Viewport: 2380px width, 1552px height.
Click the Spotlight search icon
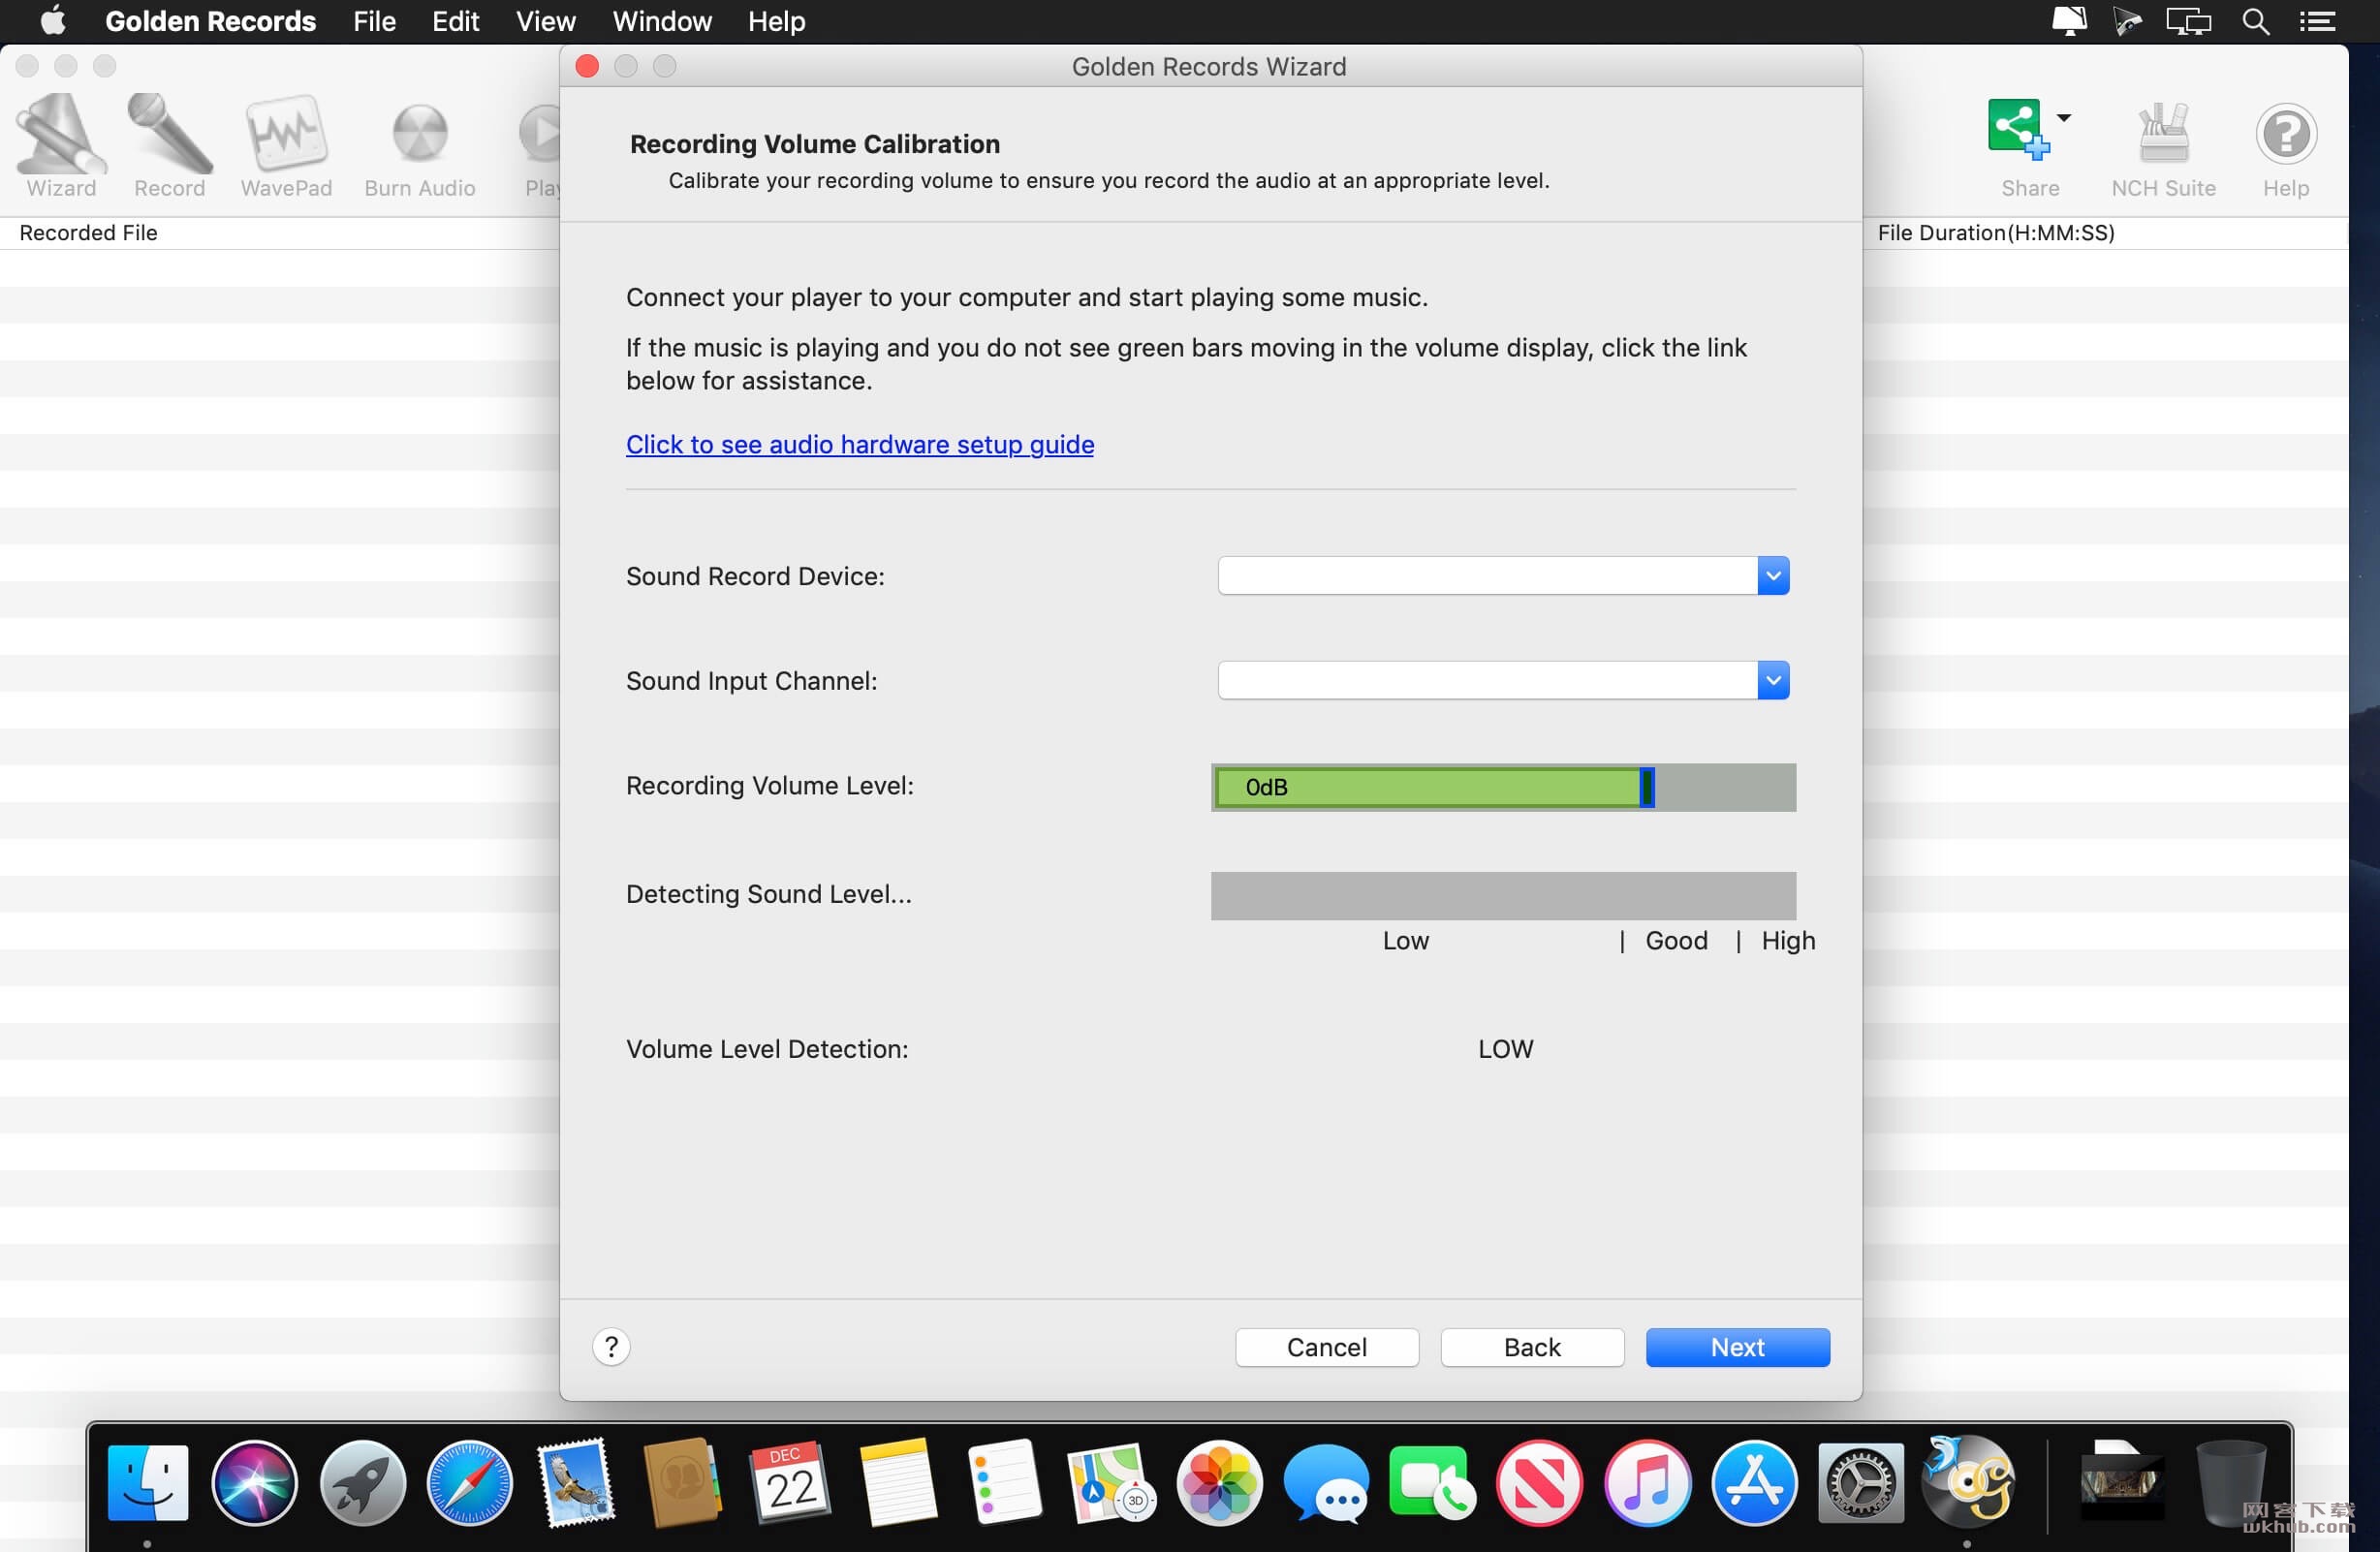coord(2256,21)
